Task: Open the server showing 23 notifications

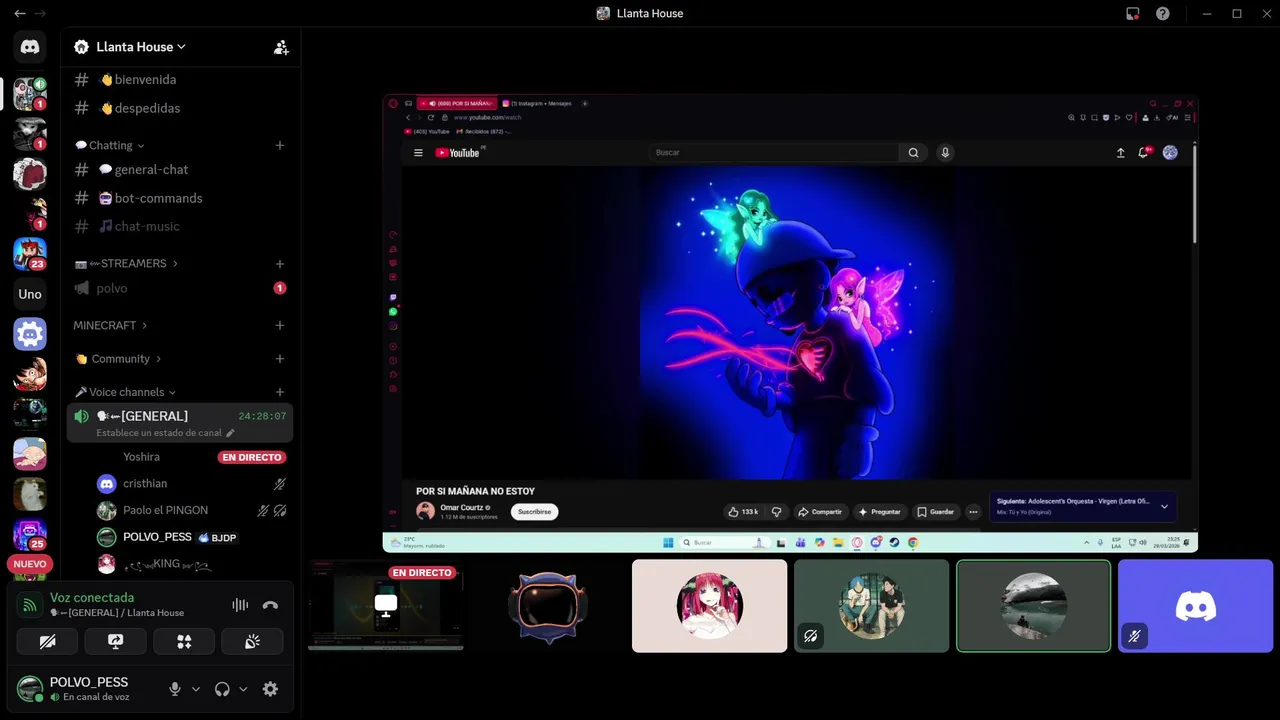Action: pos(30,254)
